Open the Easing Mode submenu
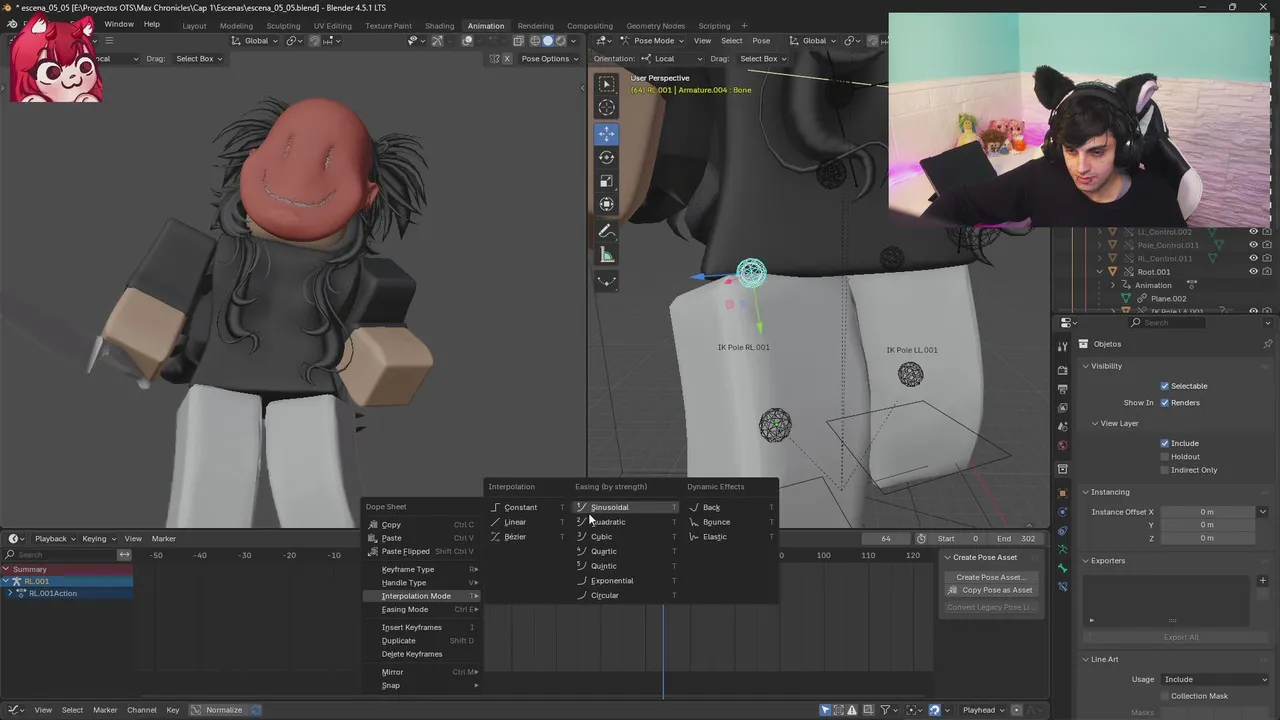1280x720 pixels. (x=422, y=609)
